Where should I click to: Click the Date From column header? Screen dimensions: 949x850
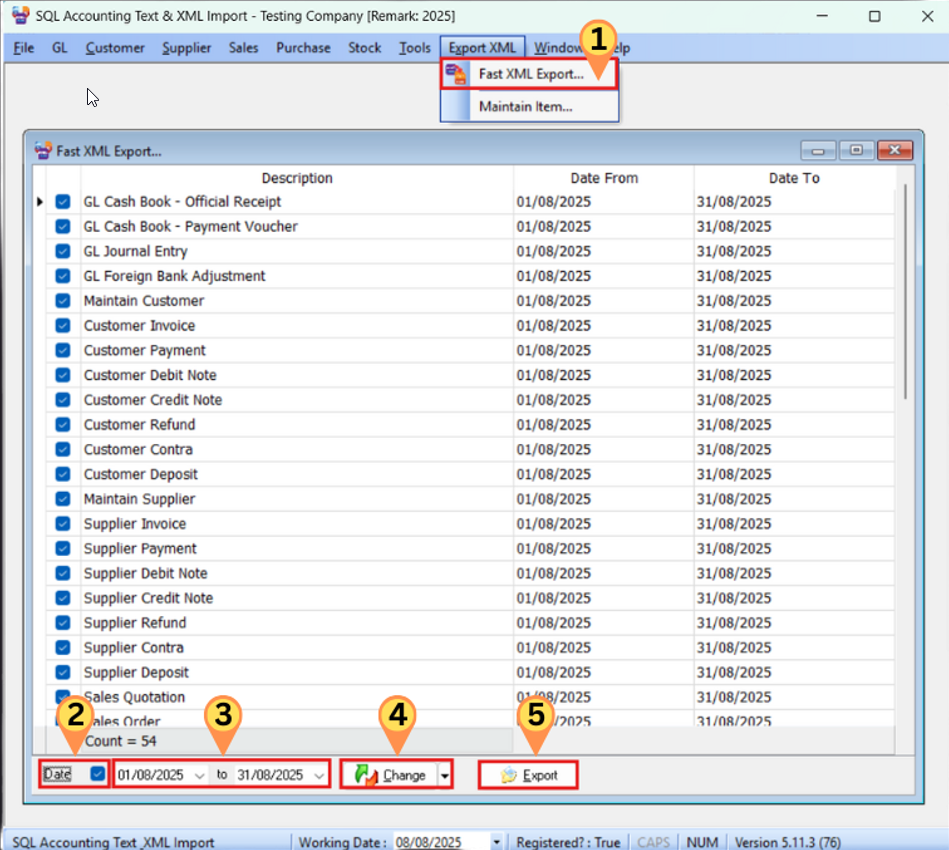point(603,178)
